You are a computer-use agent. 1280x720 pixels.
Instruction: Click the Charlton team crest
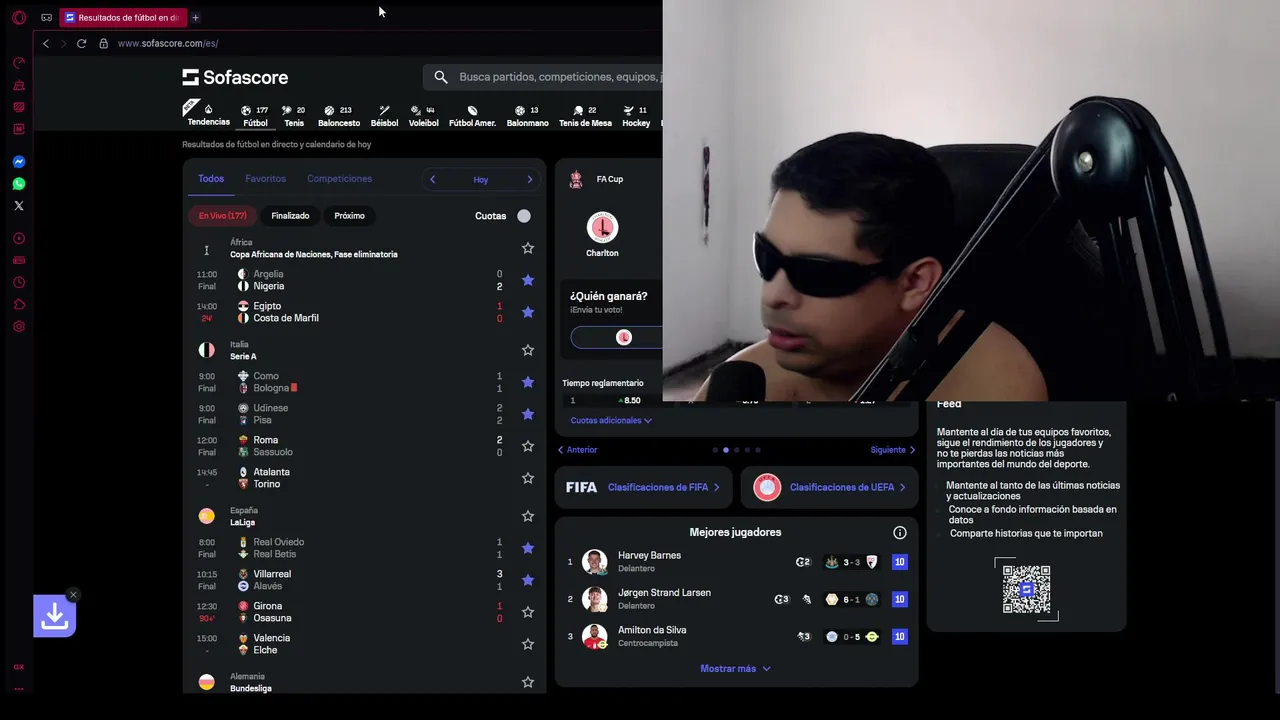click(602, 228)
